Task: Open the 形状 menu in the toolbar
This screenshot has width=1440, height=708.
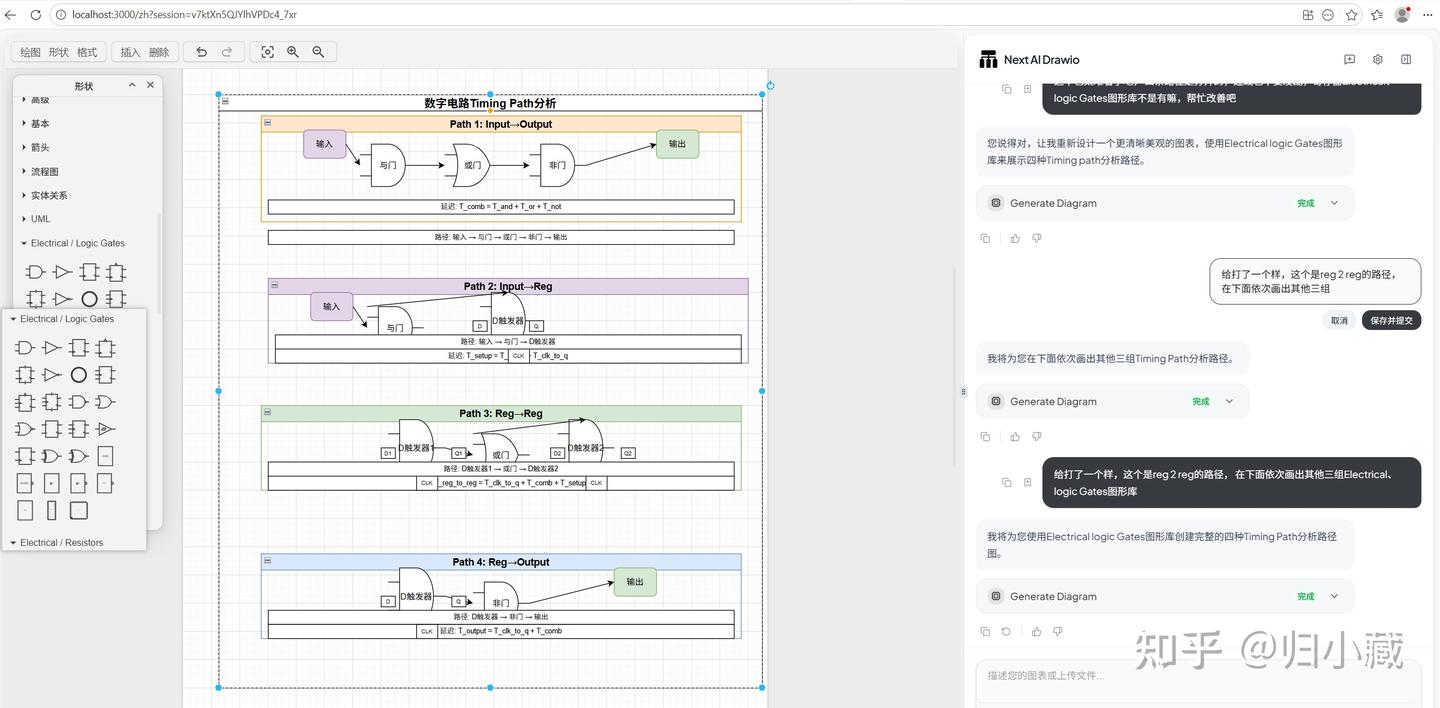Action: pyautogui.click(x=59, y=52)
